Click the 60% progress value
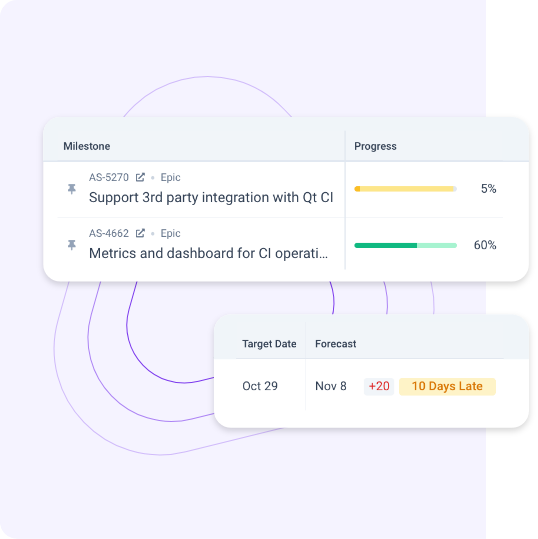The width and height of the screenshot is (538, 539). coord(485,245)
